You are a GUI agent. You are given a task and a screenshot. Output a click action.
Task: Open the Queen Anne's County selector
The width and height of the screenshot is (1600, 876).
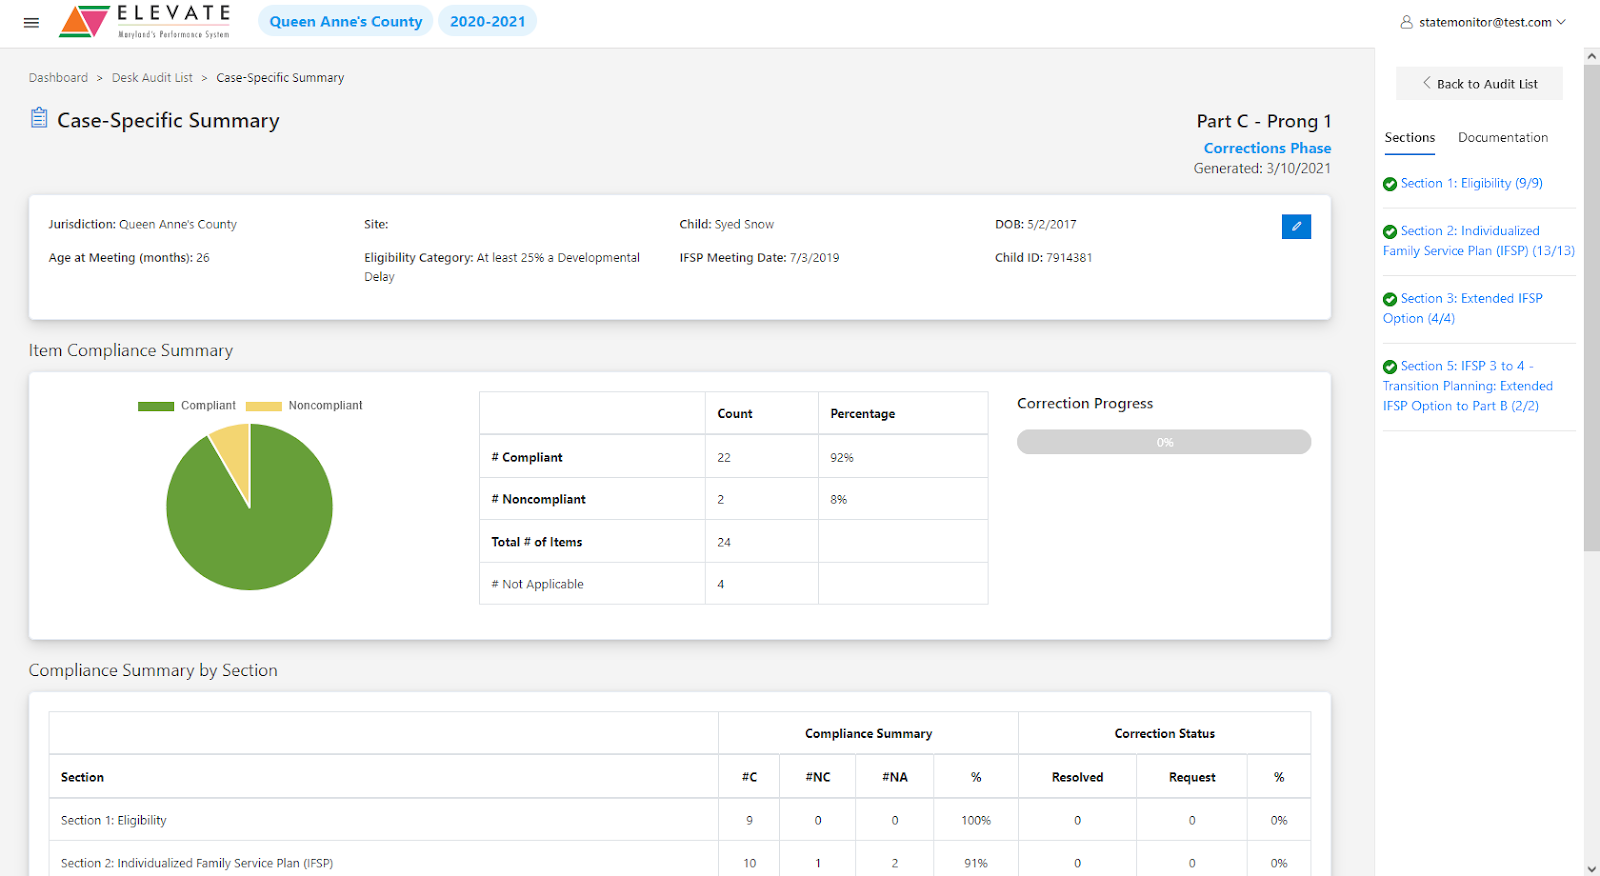[x=345, y=21]
